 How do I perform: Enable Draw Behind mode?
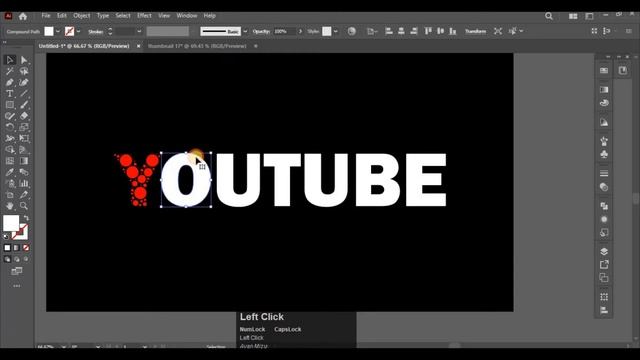[17, 259]
